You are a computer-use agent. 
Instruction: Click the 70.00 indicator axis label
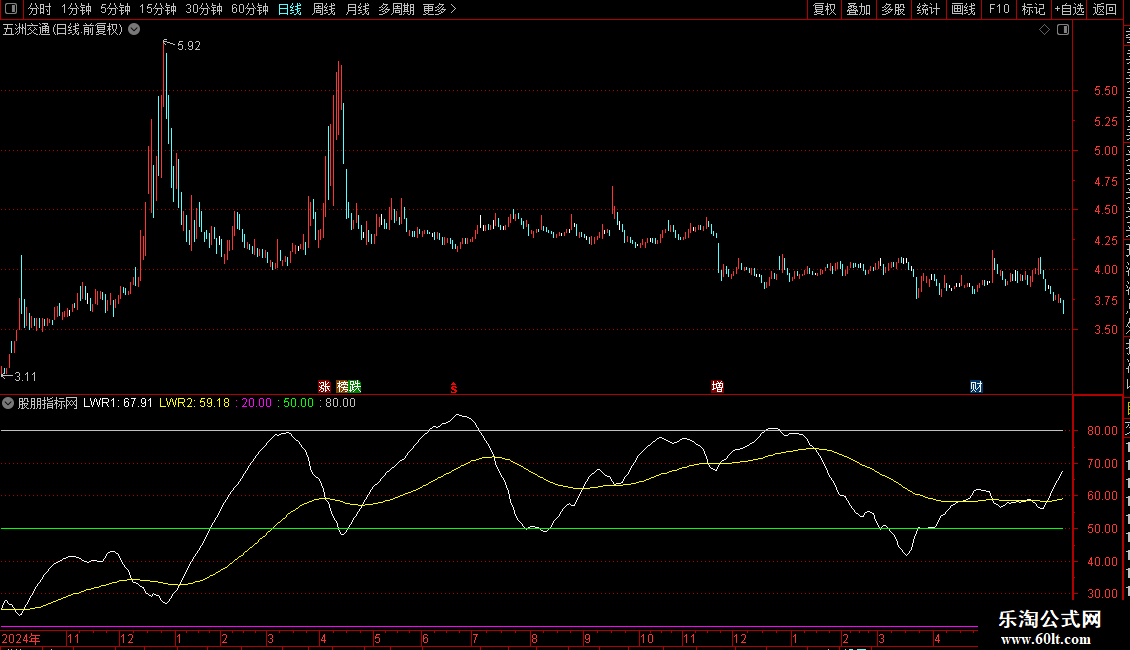[1103, 463]
